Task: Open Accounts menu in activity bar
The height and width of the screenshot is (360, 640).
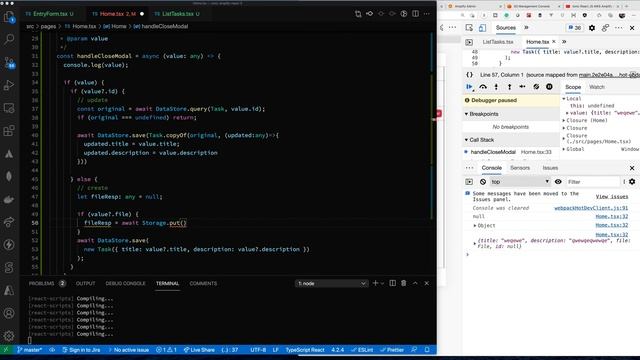Action: [9, 313]
